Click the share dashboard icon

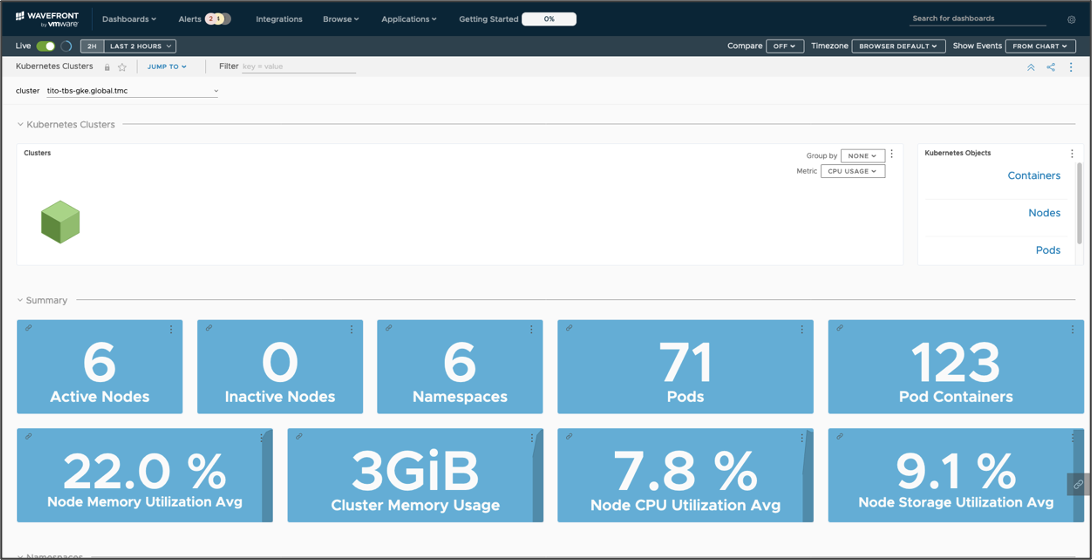point(1050,67)
